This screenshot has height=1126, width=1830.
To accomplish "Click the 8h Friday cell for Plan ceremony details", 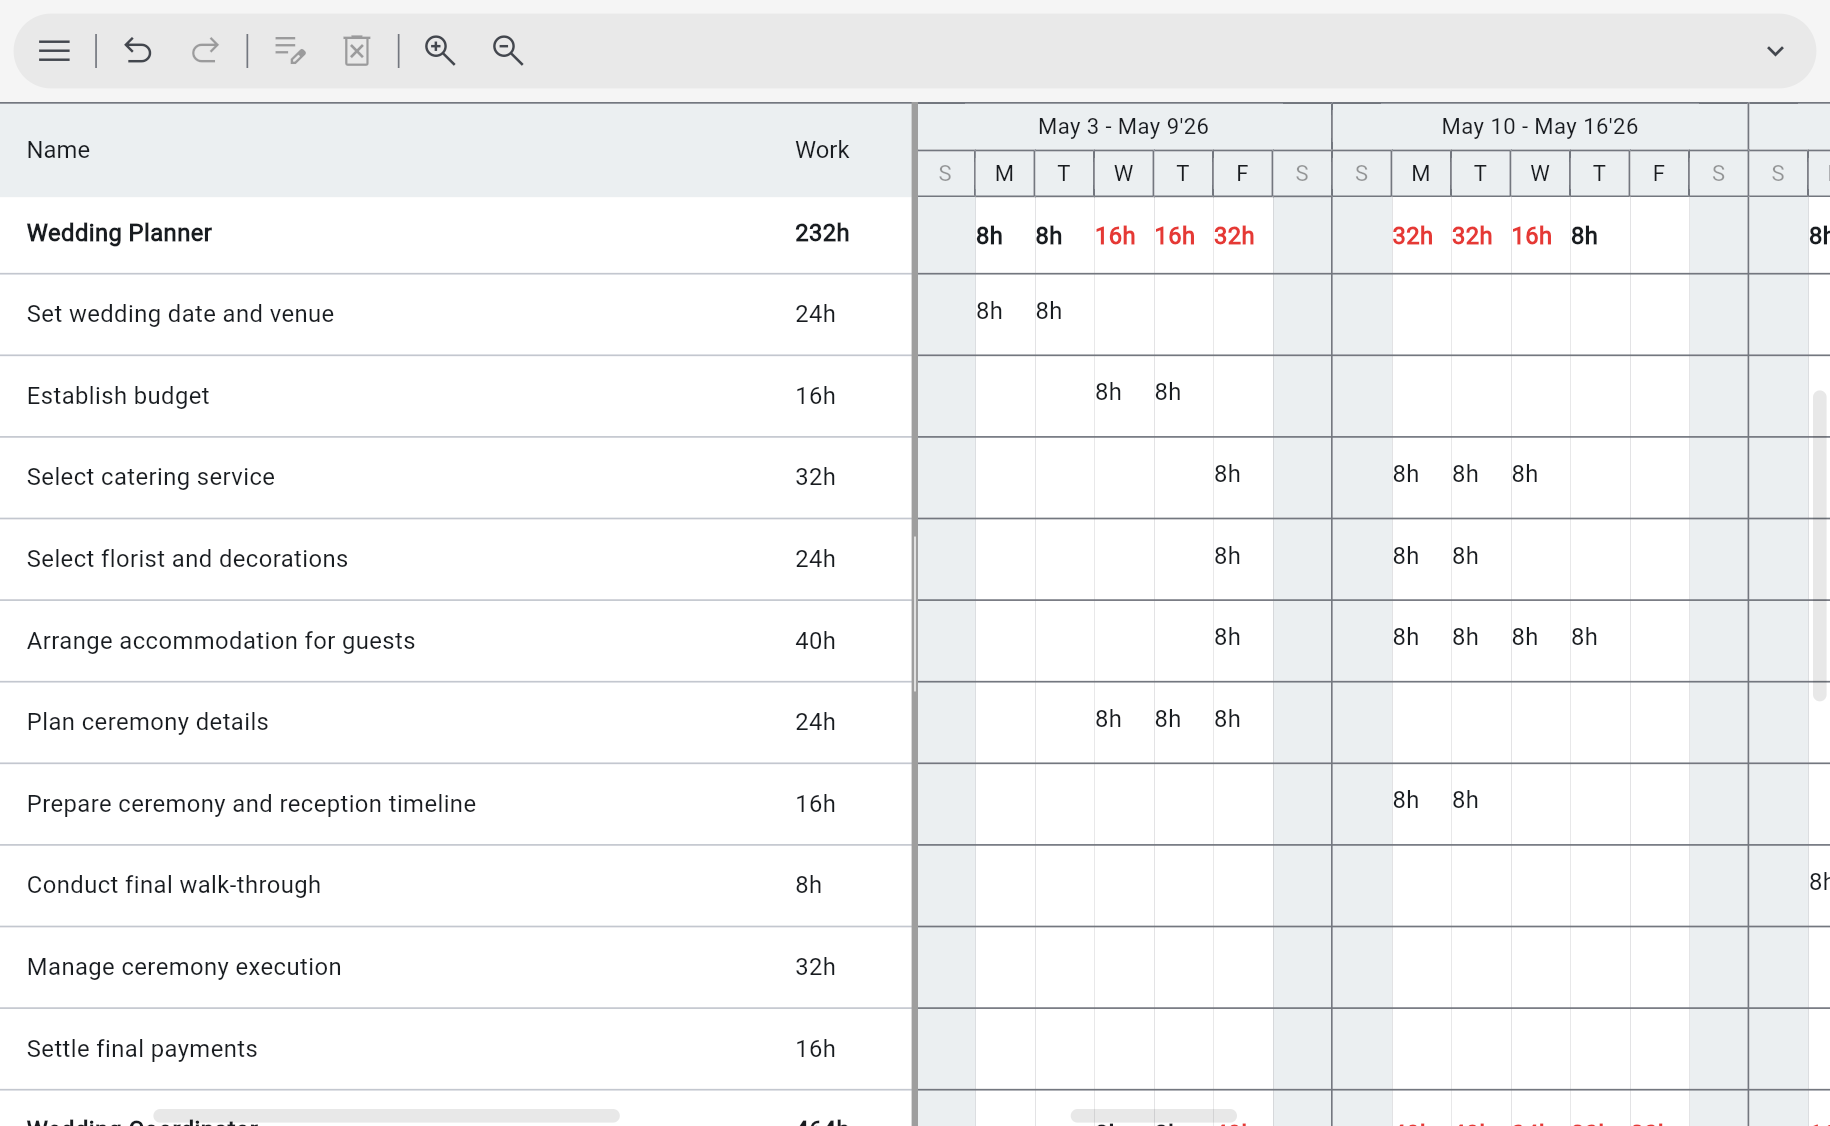I will point(1227,719).
